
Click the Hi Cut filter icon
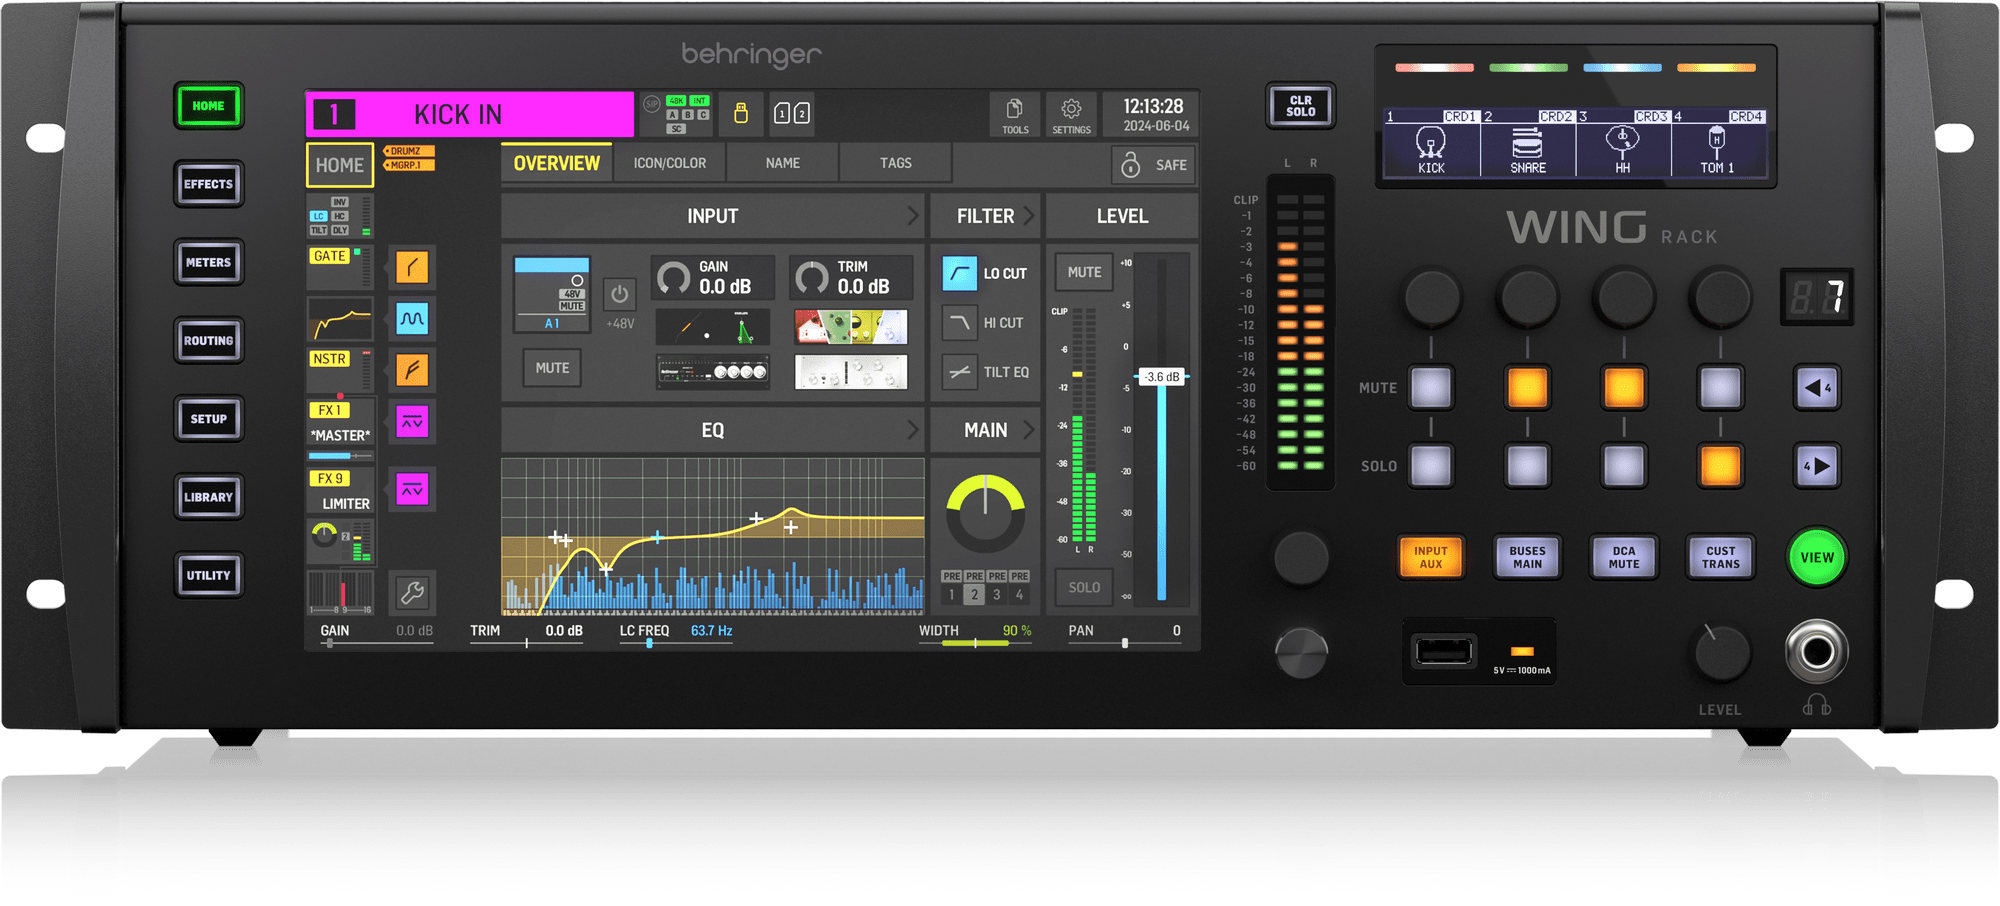coord(959,322)
